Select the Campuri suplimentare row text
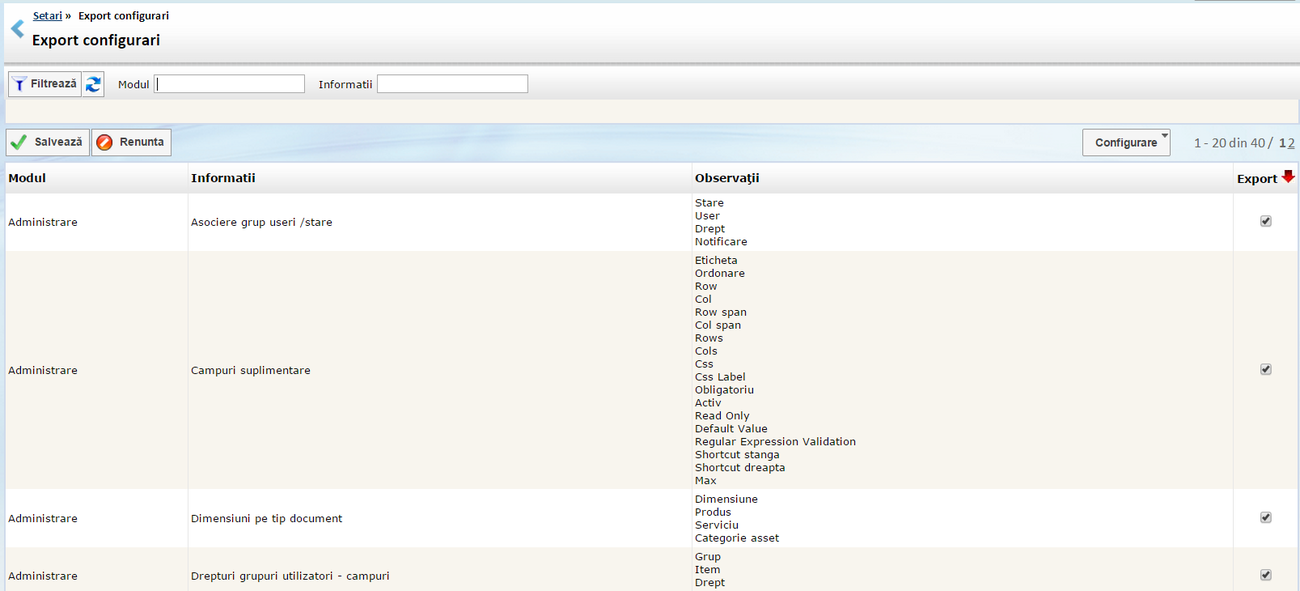 click(250, 370)
